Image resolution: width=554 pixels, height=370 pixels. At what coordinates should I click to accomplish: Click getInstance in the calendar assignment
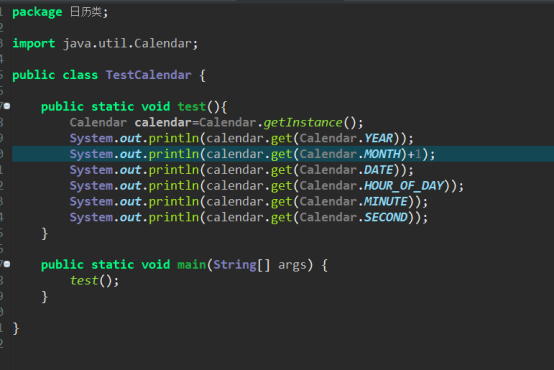pos(303,123)
